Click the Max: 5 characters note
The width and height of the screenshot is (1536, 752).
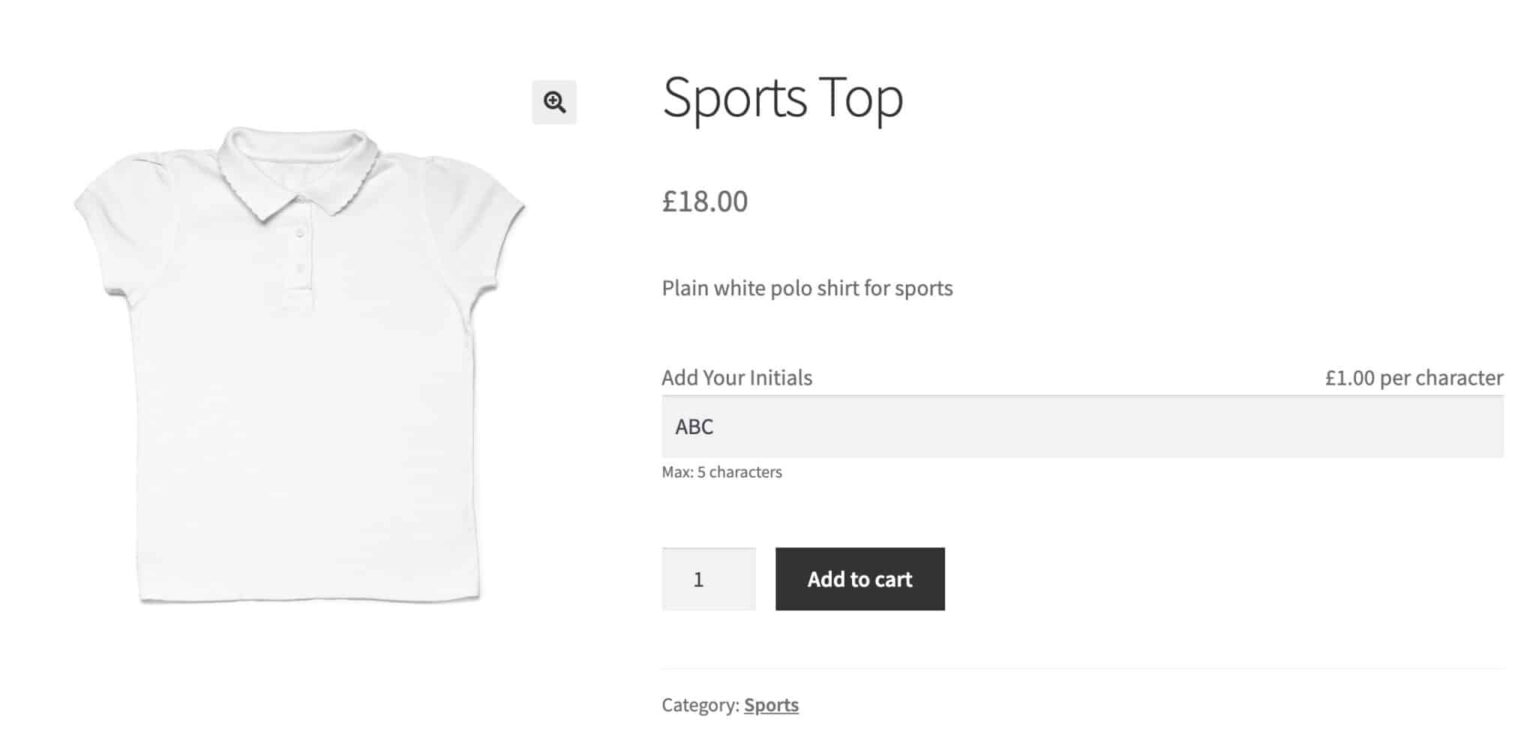pyautogui.click(x=722, y=471)
